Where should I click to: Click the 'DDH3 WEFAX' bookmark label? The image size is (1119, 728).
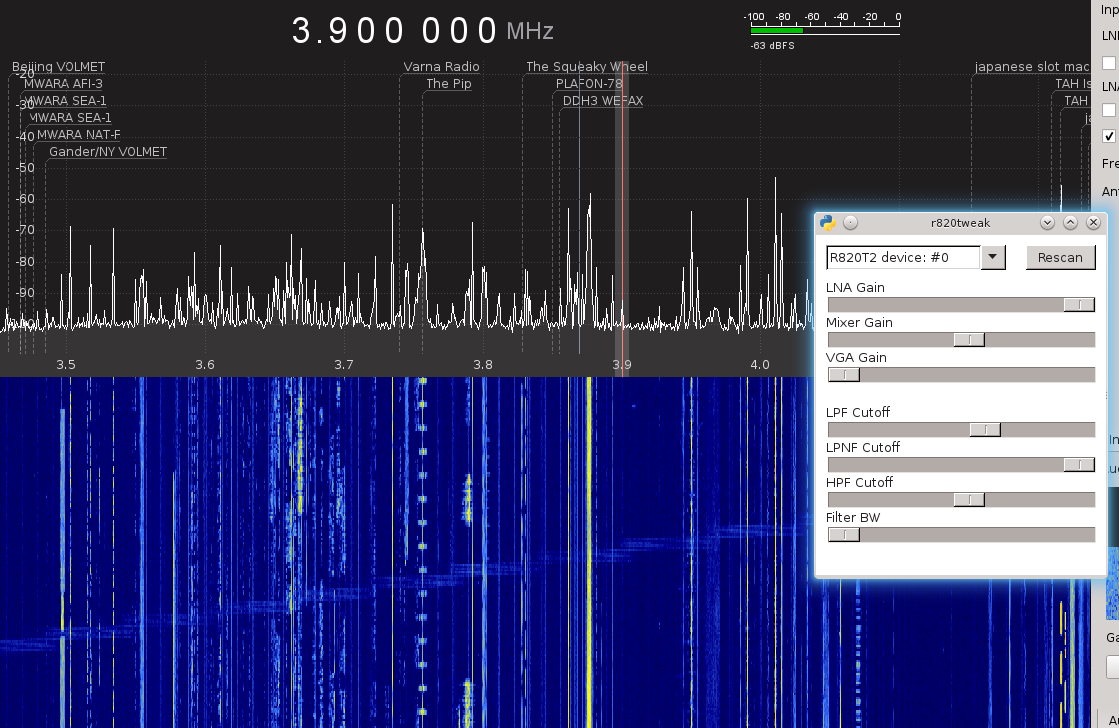602,101
